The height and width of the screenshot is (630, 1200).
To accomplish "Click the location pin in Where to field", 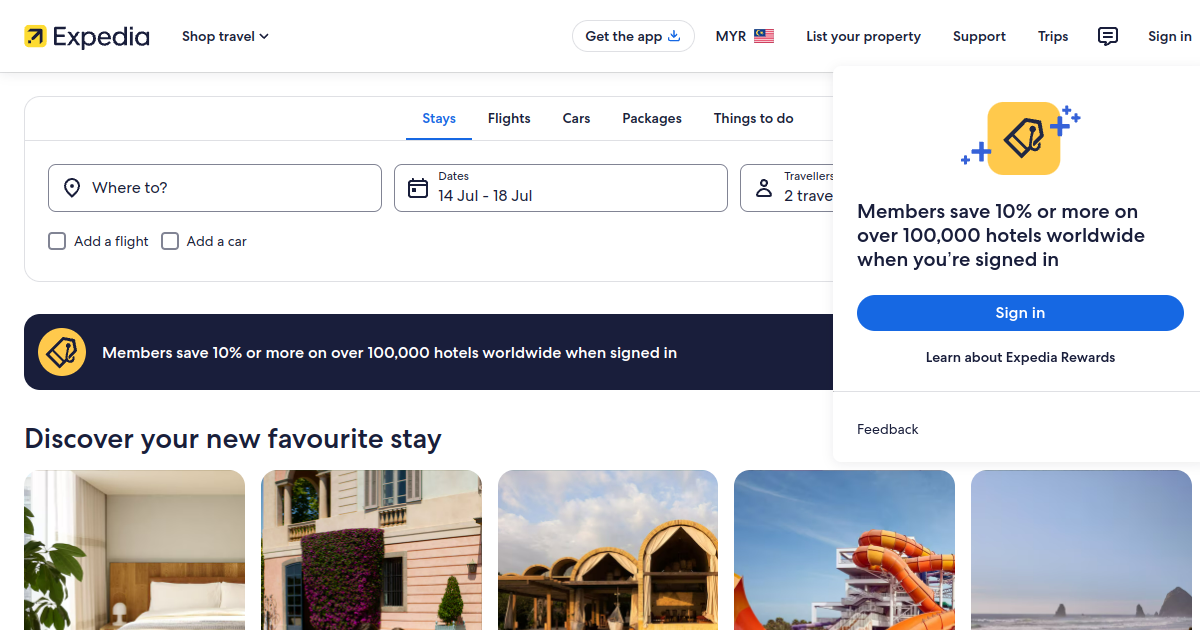I will (72, 188).
